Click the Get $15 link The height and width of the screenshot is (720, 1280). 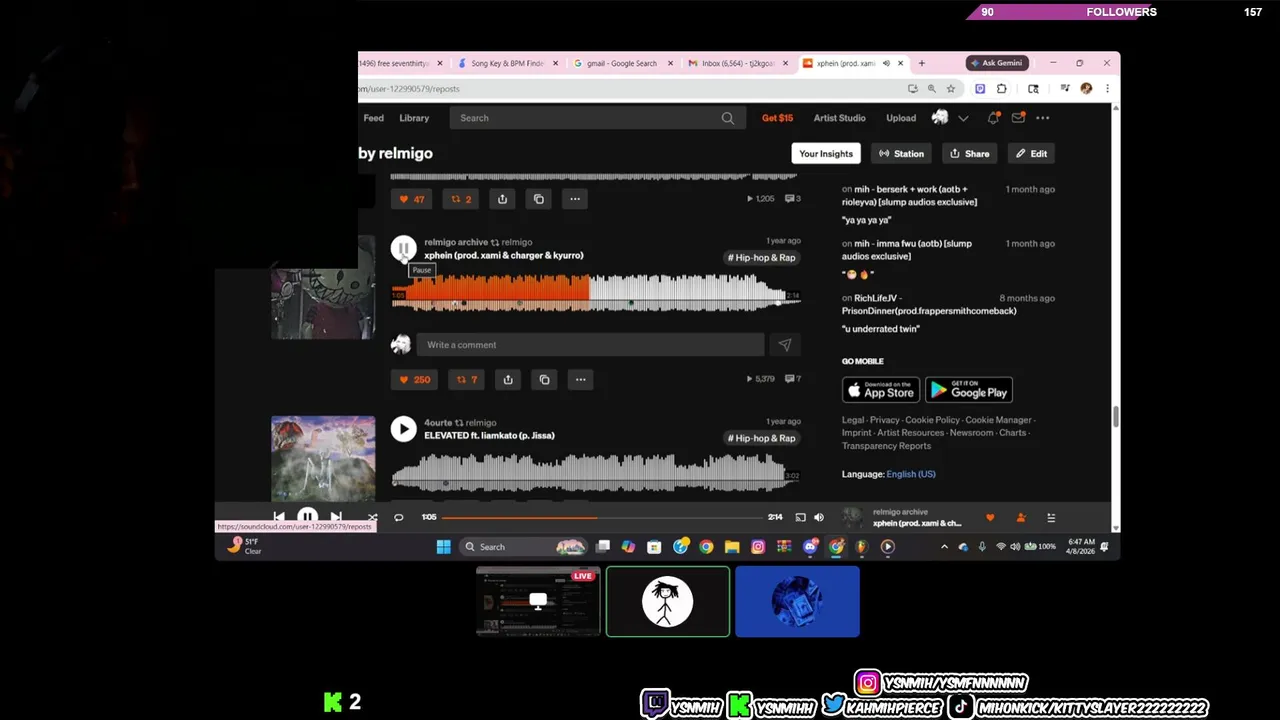click(777, 118)
